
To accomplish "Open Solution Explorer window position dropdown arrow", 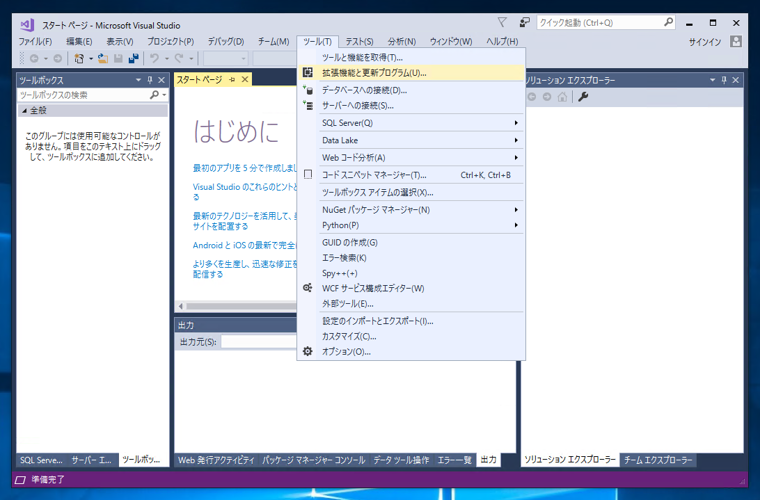I will pyautogui.click(x=712, y=80).
